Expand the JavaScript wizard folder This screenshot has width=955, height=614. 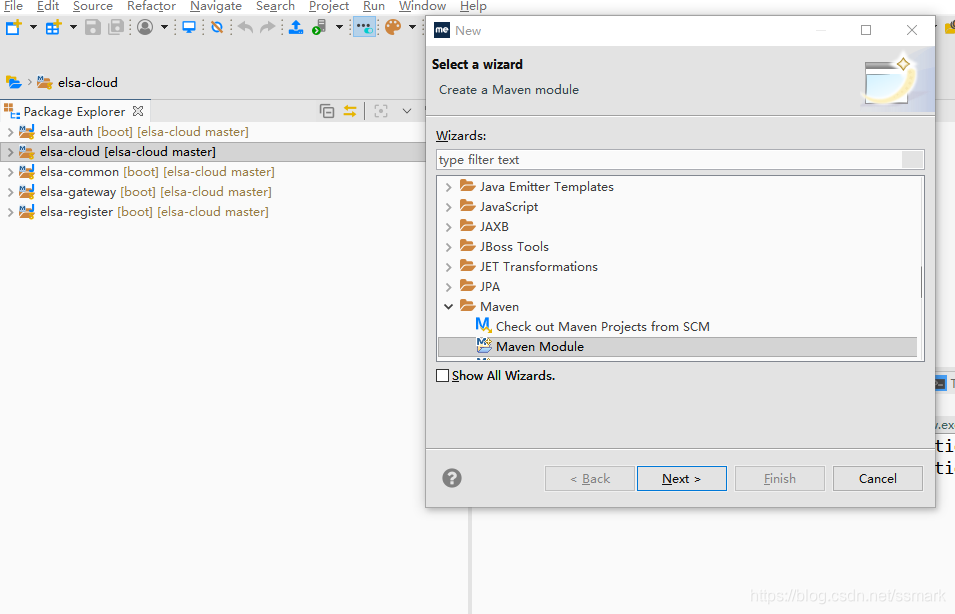(x=449, y=207)
